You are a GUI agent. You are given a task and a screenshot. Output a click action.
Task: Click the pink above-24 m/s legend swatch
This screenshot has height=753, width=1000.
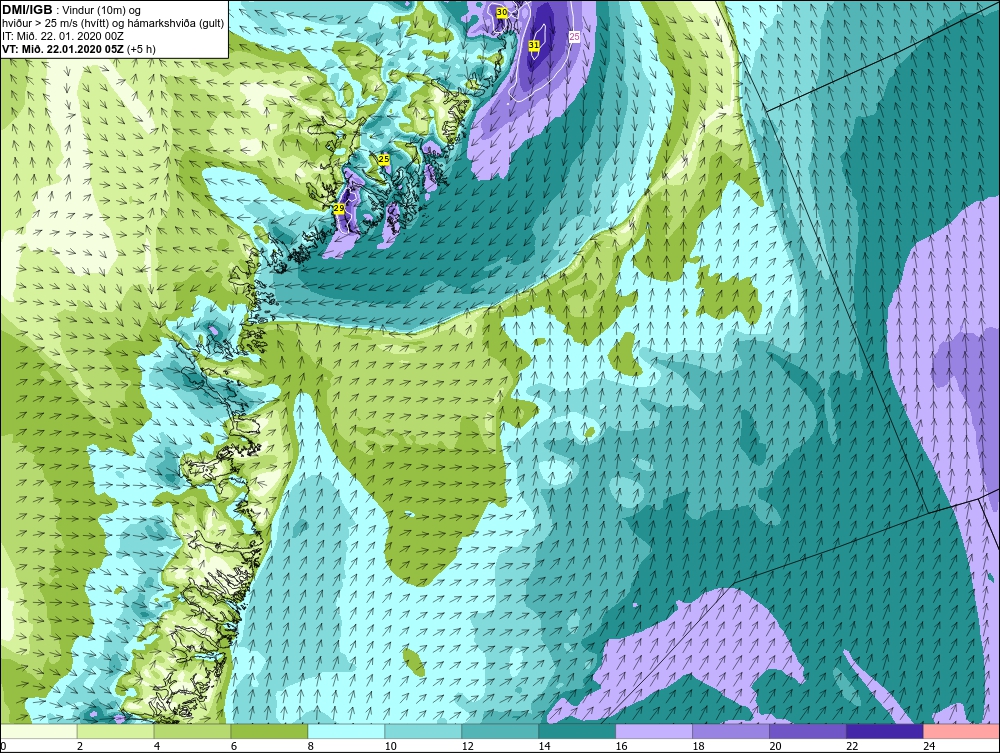point(961,731)
